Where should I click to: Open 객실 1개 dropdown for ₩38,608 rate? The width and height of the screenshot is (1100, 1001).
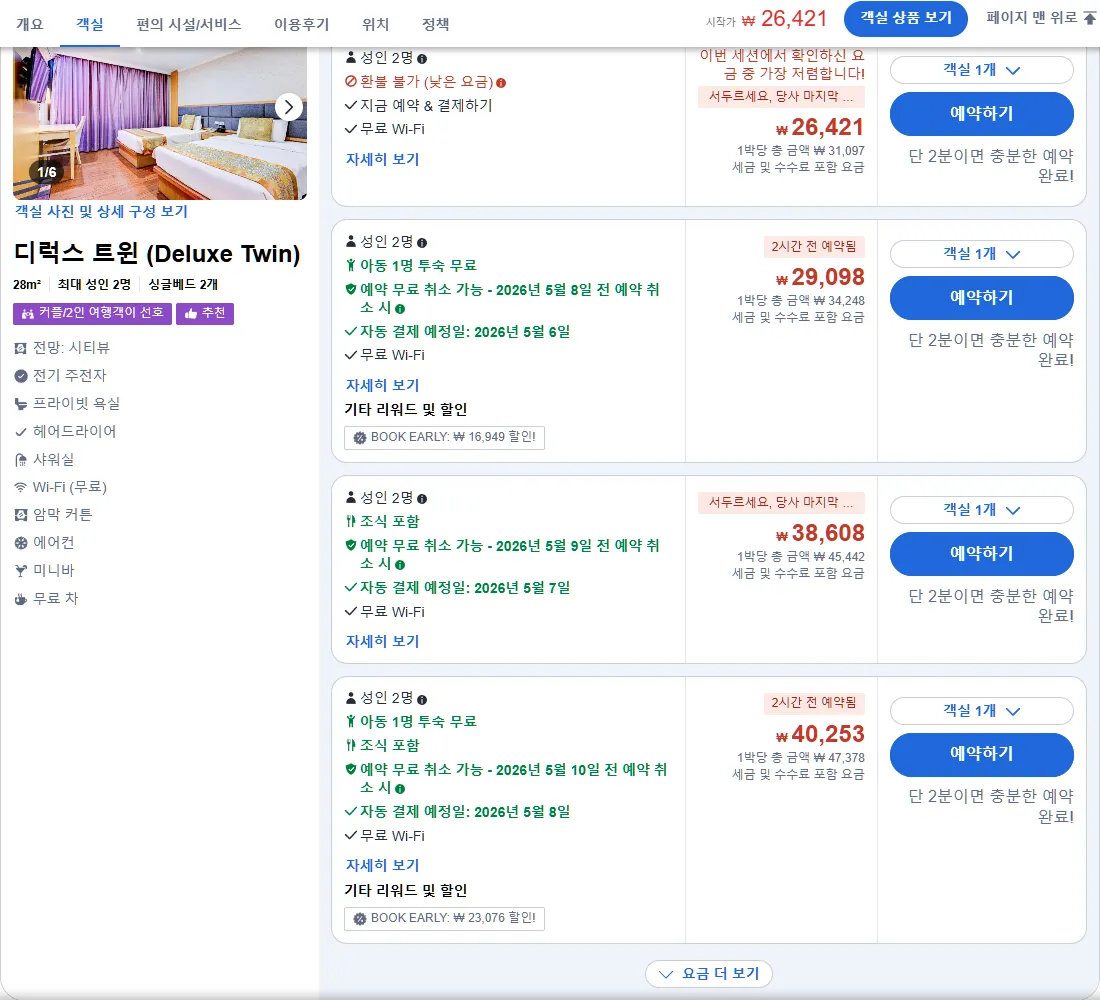pos(981,510)
